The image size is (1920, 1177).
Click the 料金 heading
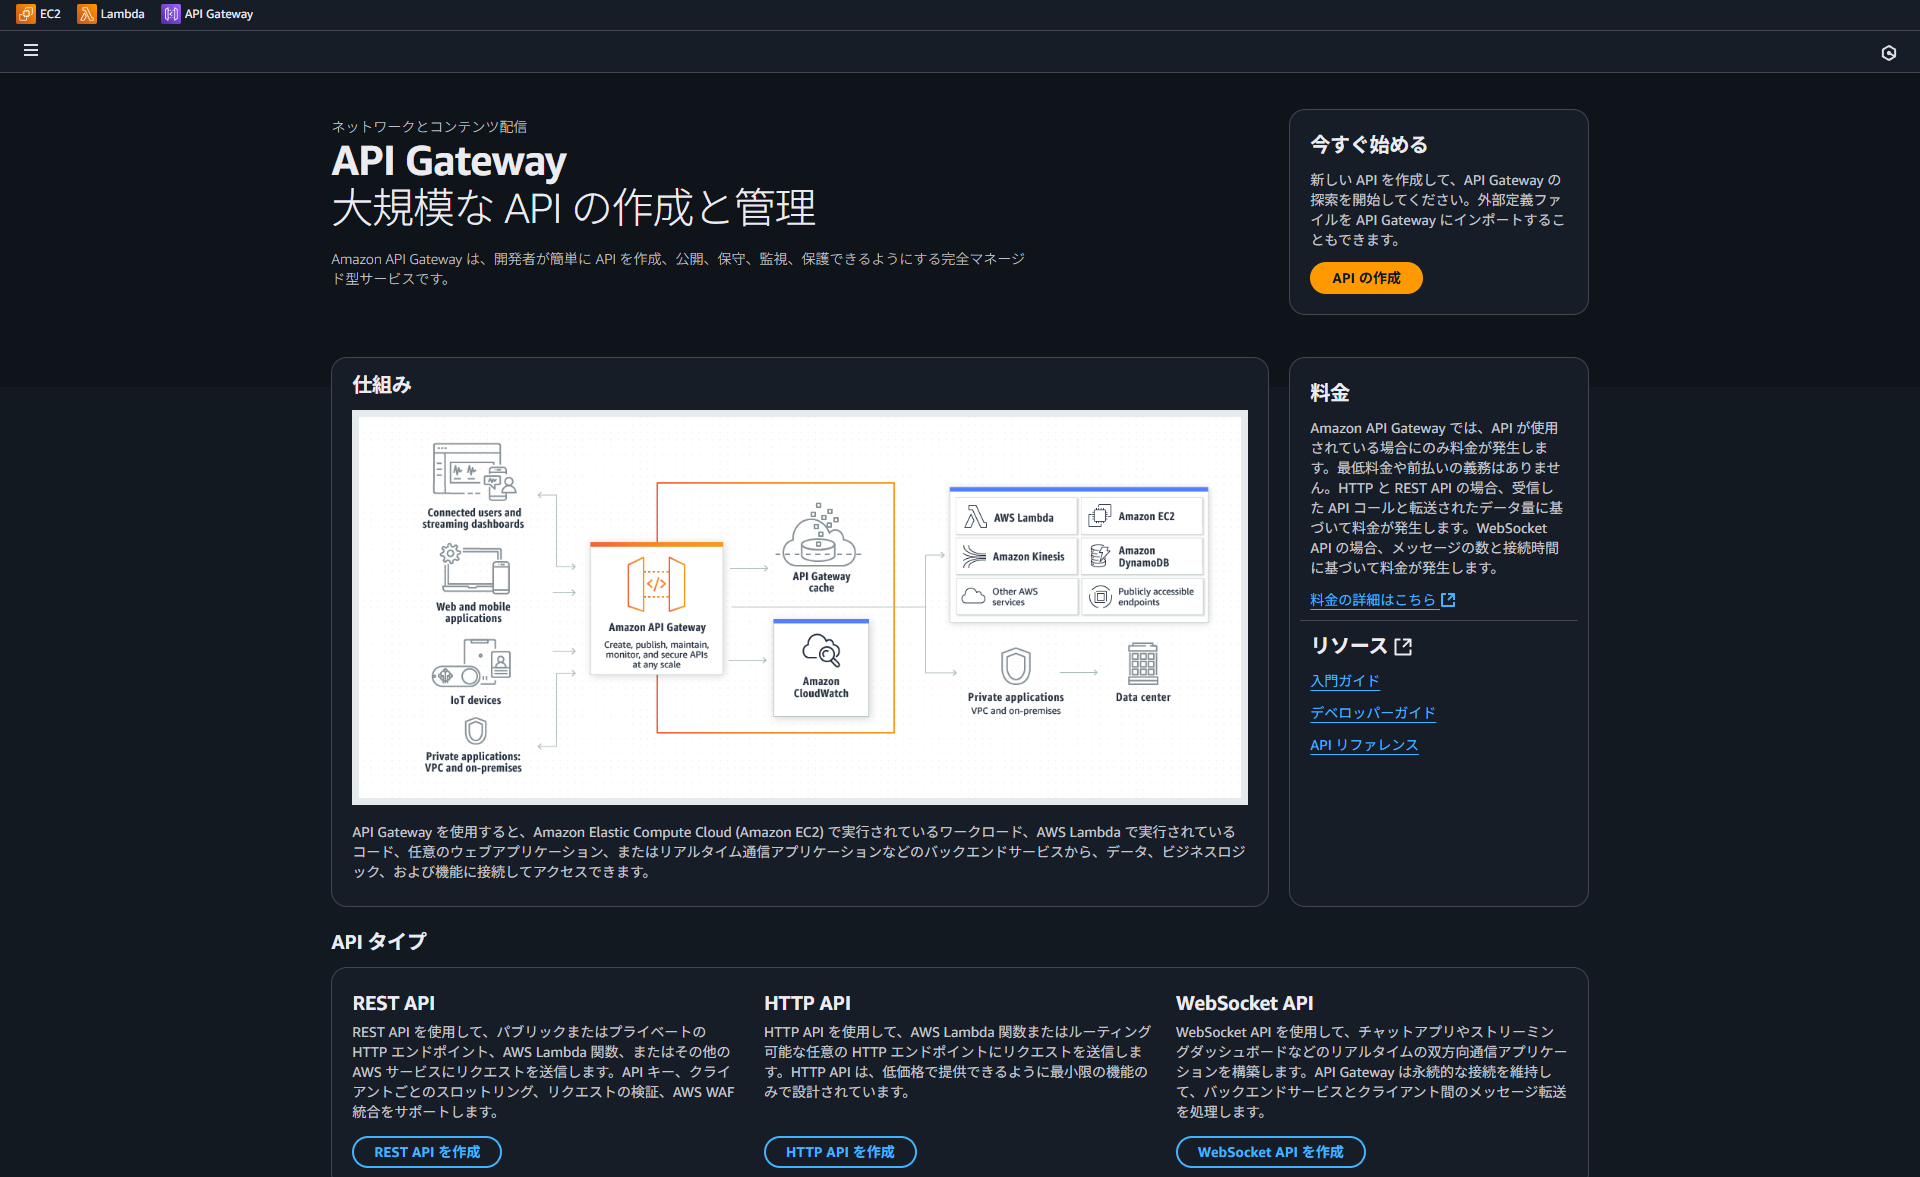[x=1330, y=393]
